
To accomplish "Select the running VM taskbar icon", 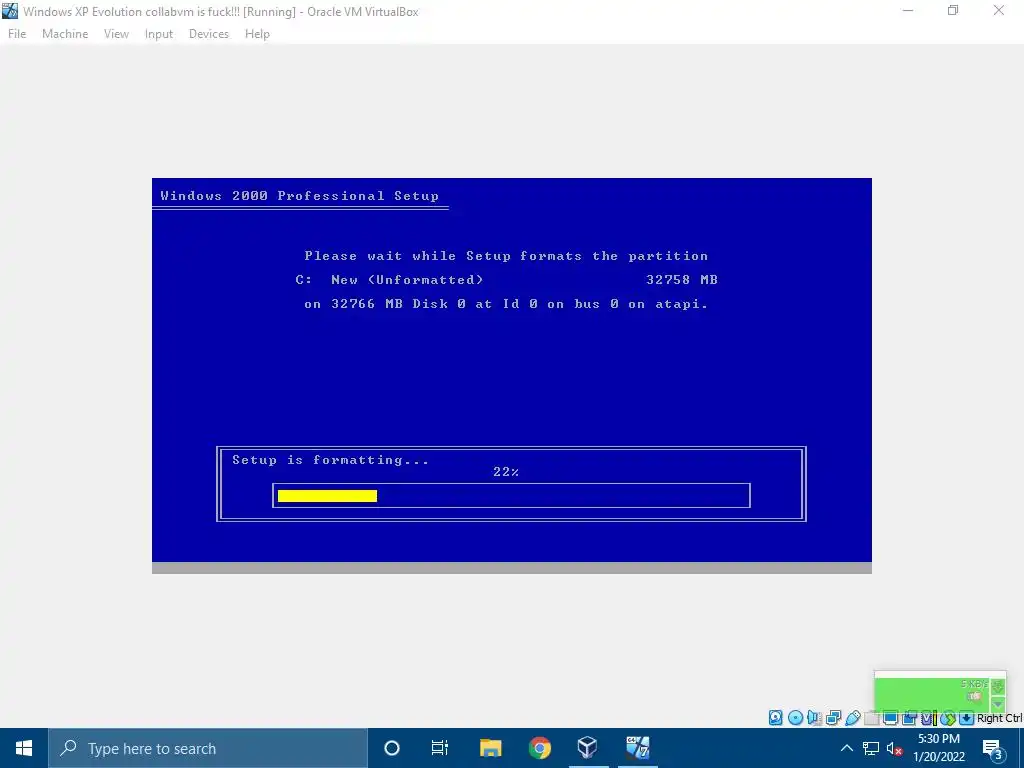I will tap(637, 748).
